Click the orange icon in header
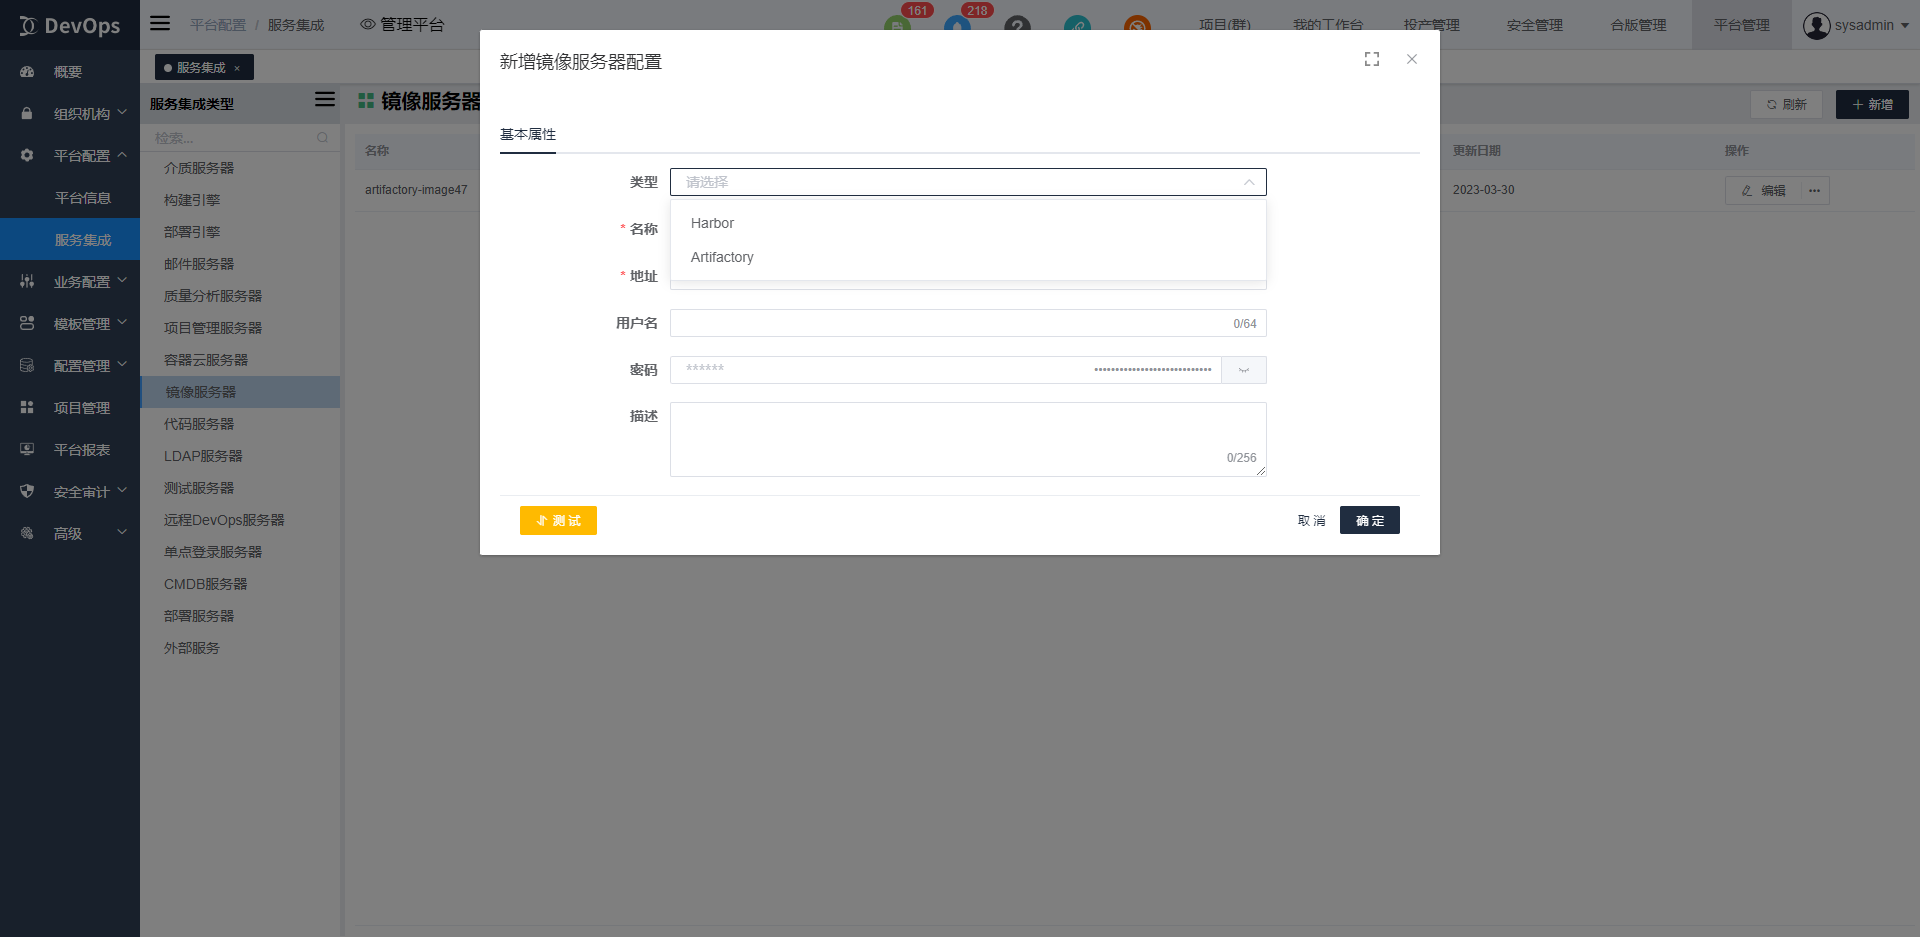 1137,26
